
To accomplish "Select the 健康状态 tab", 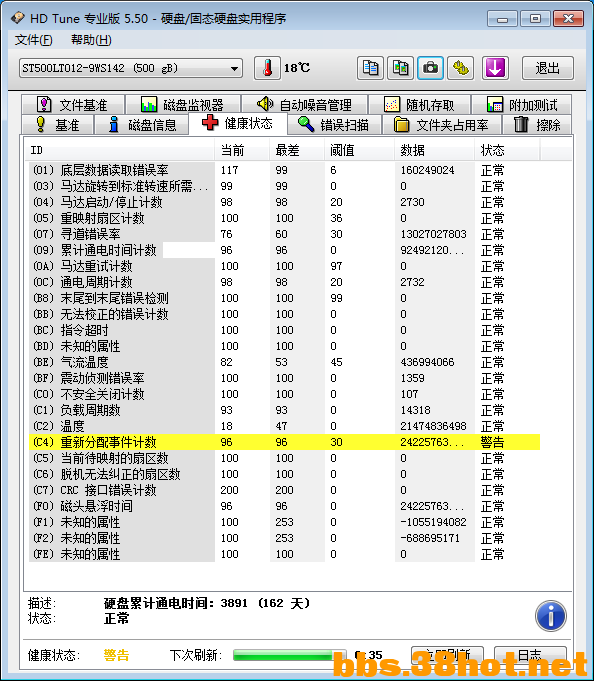I will [238, 124].
